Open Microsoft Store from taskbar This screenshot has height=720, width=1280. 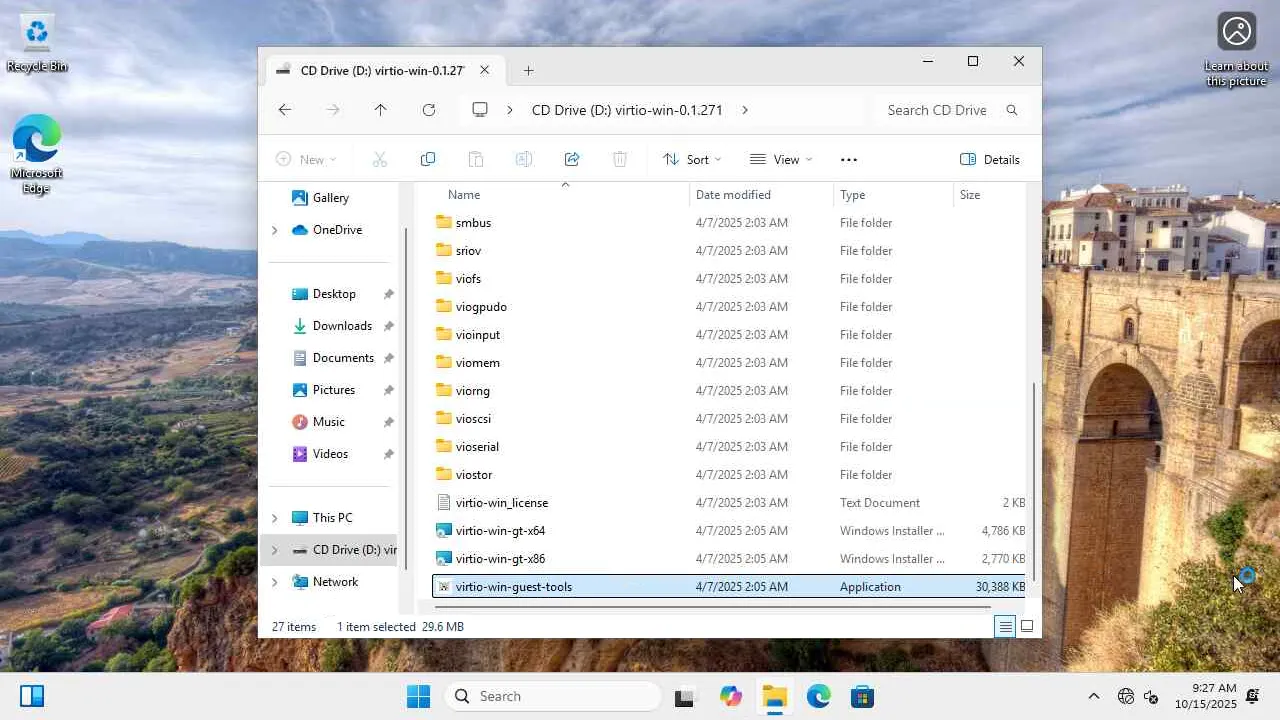point(863,696)
